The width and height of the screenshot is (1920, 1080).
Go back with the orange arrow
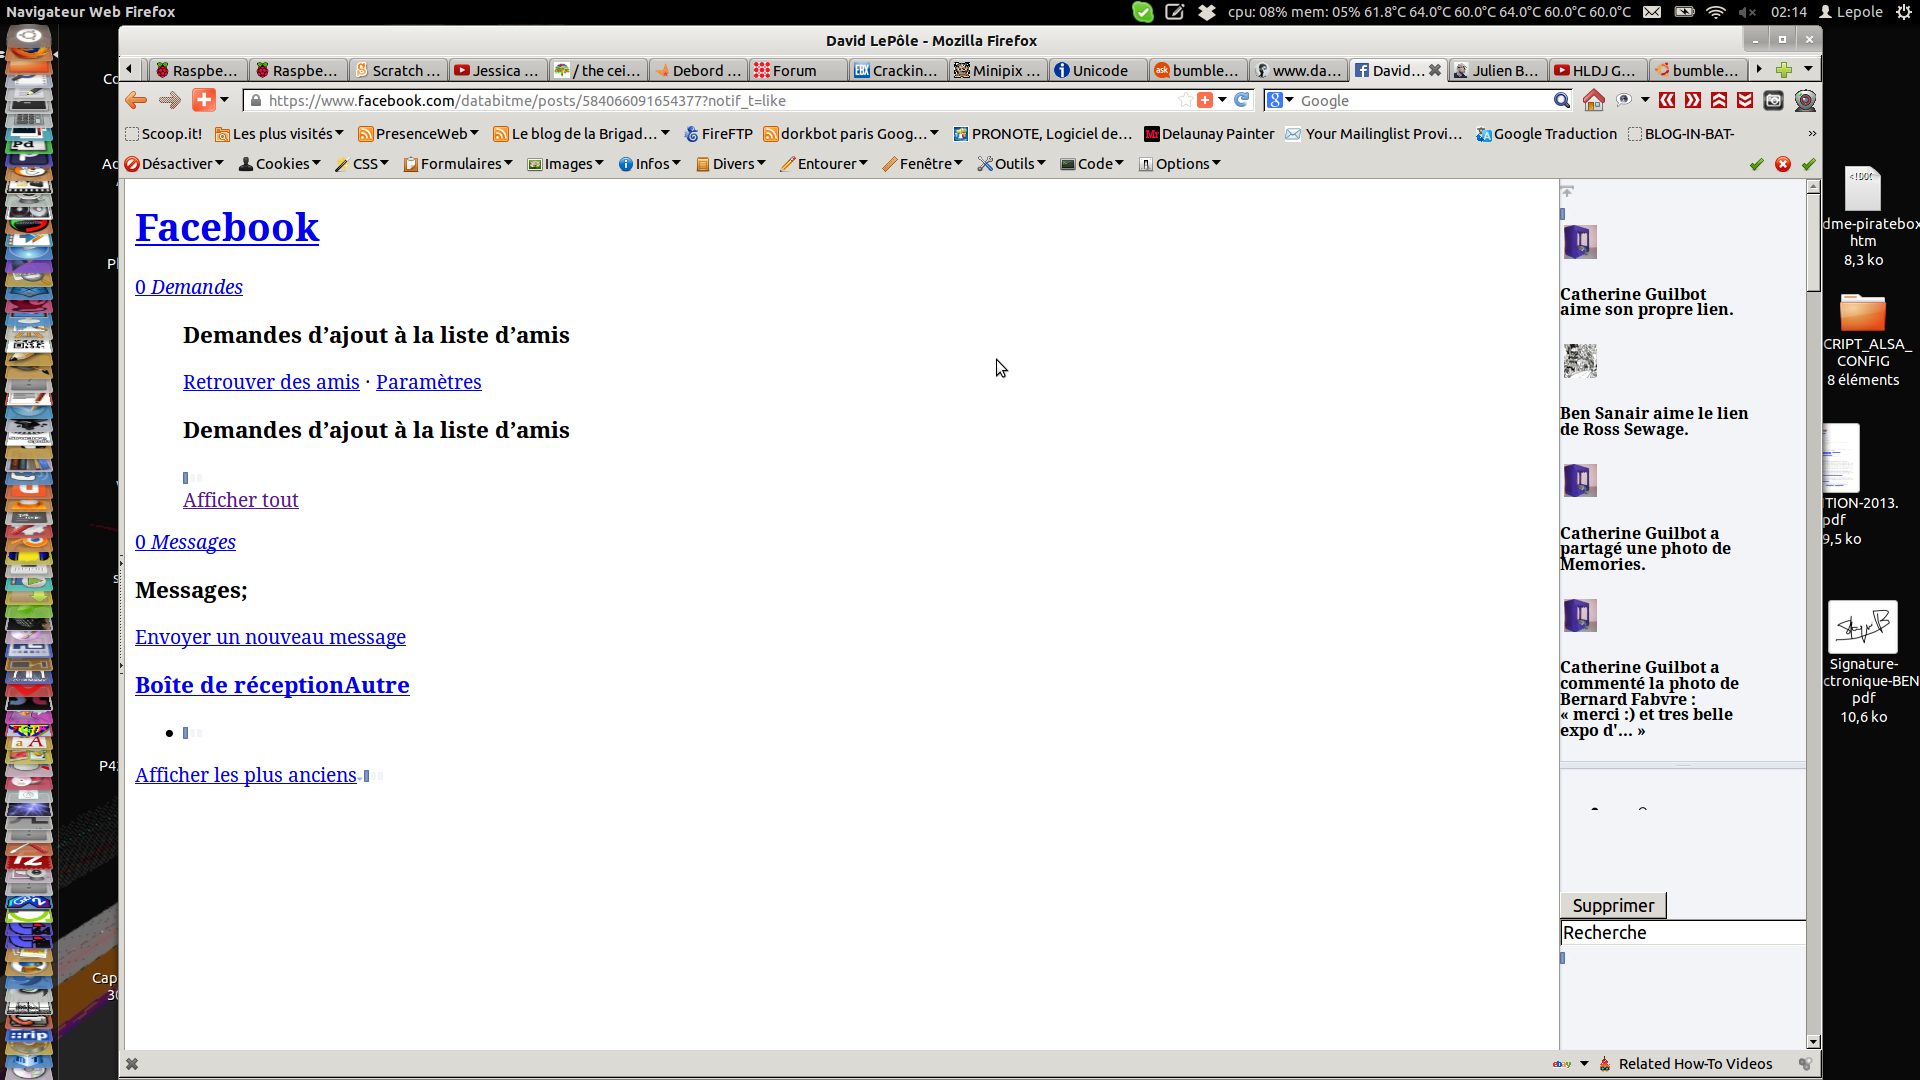[x=136, y=100]
